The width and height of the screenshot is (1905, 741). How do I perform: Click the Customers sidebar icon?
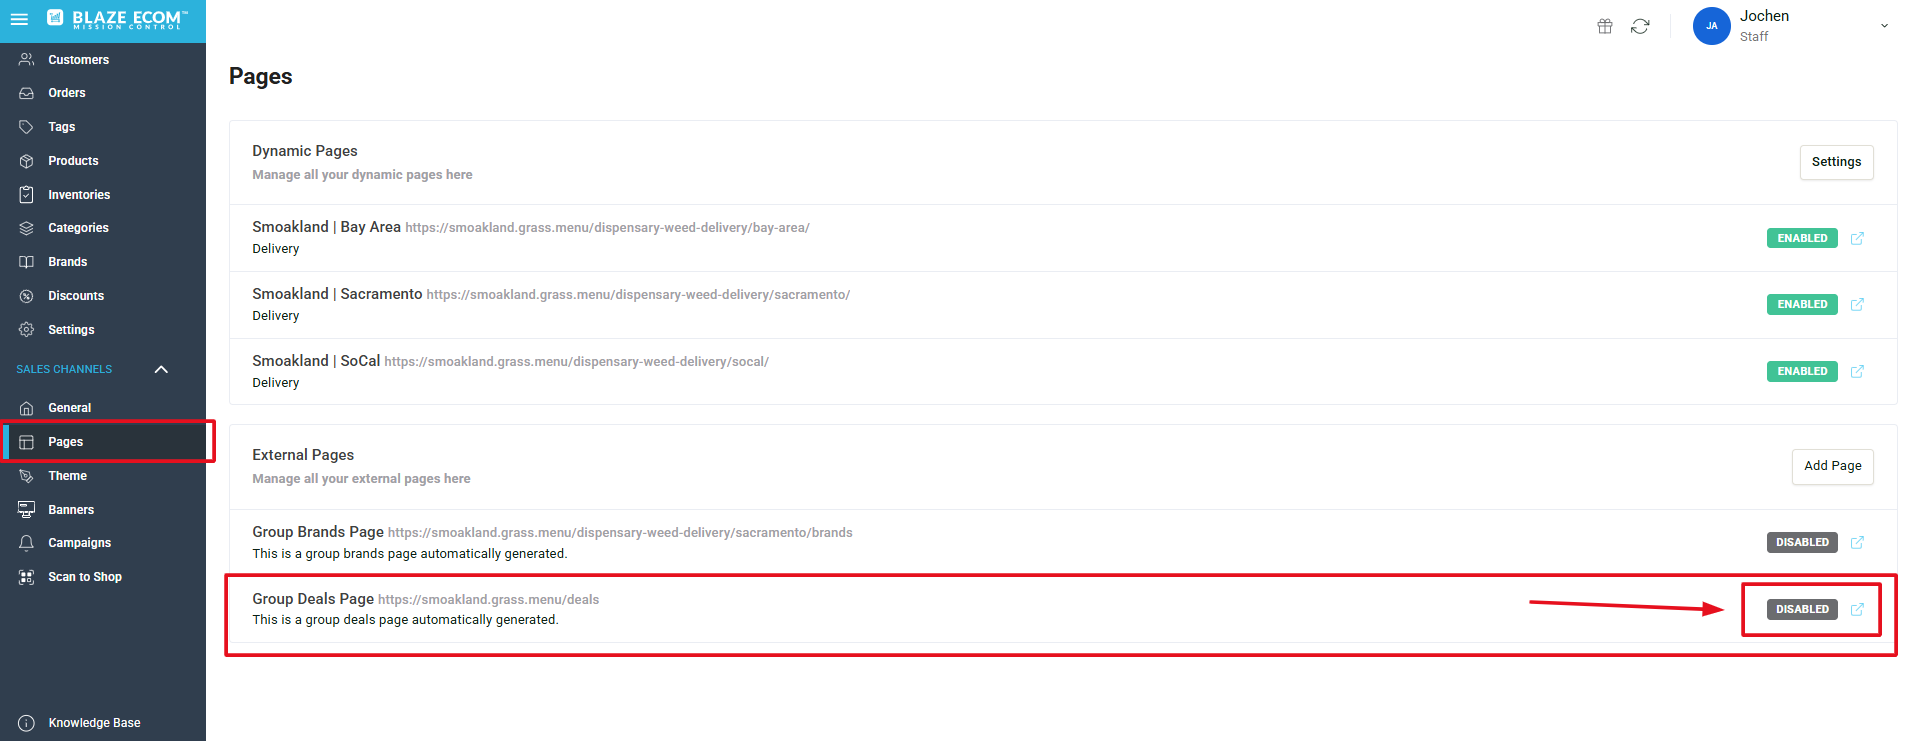click(x=27, y=60)
